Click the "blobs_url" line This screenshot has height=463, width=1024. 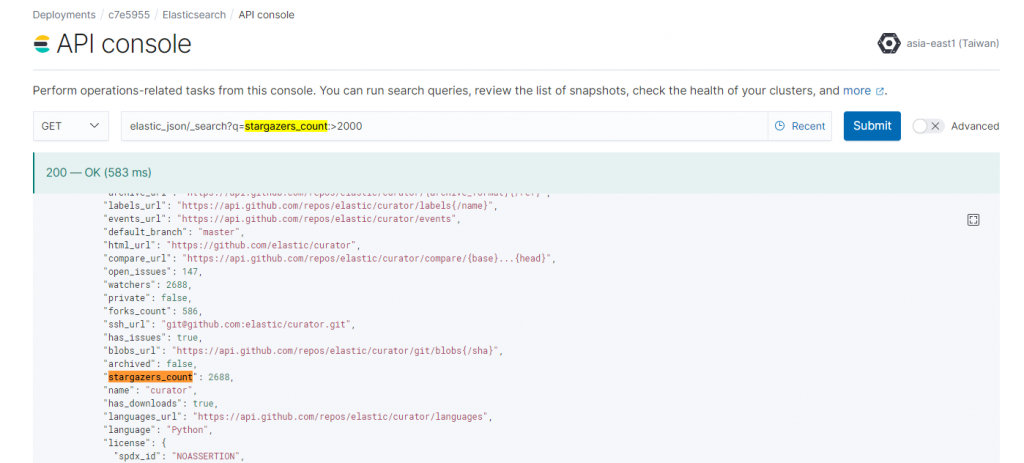click(304, 351)
